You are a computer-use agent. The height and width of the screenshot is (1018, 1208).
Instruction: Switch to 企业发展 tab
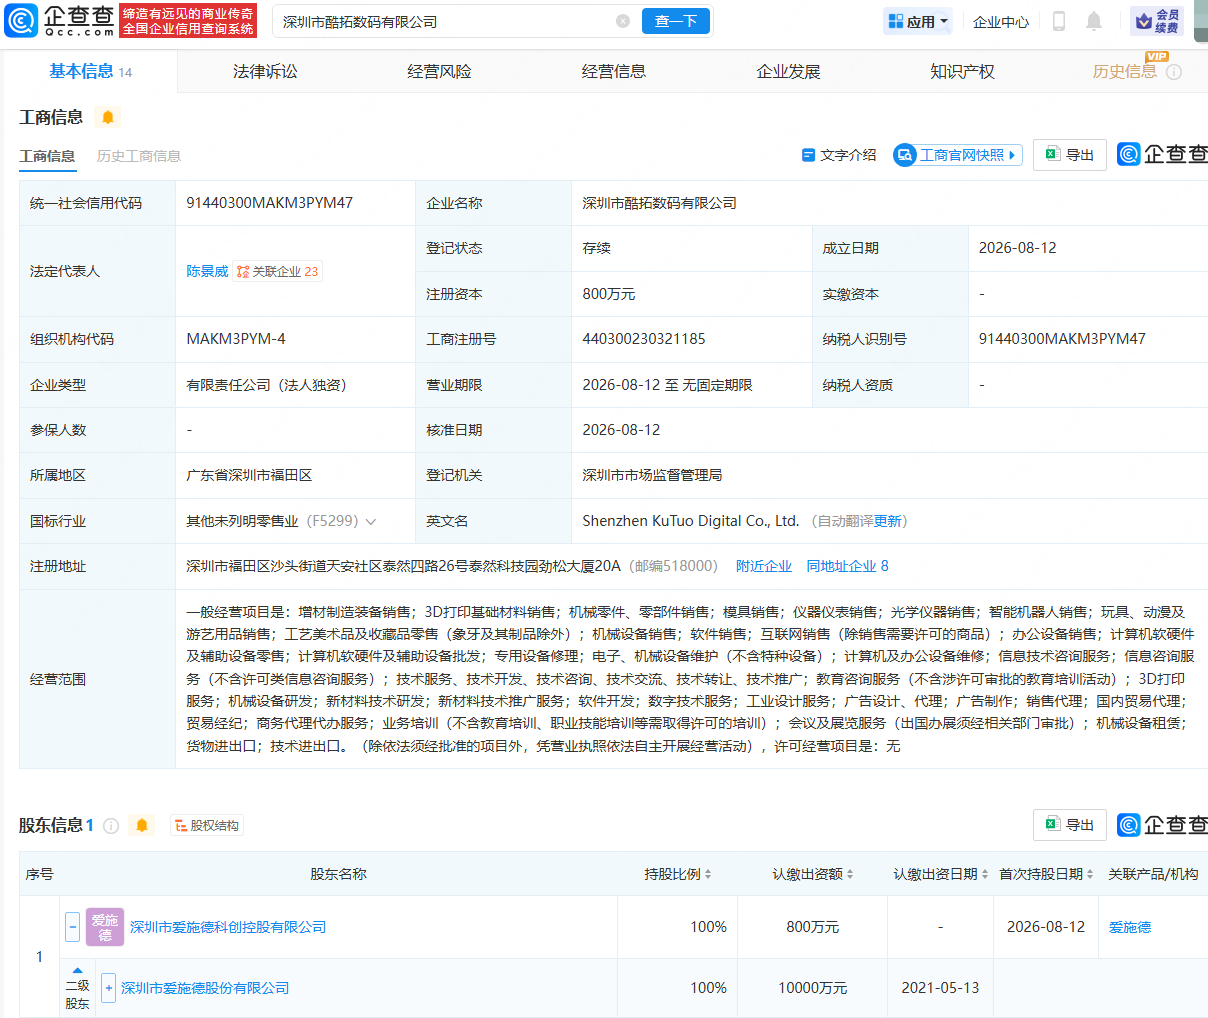pyautogui.click(x=788, y=71)
